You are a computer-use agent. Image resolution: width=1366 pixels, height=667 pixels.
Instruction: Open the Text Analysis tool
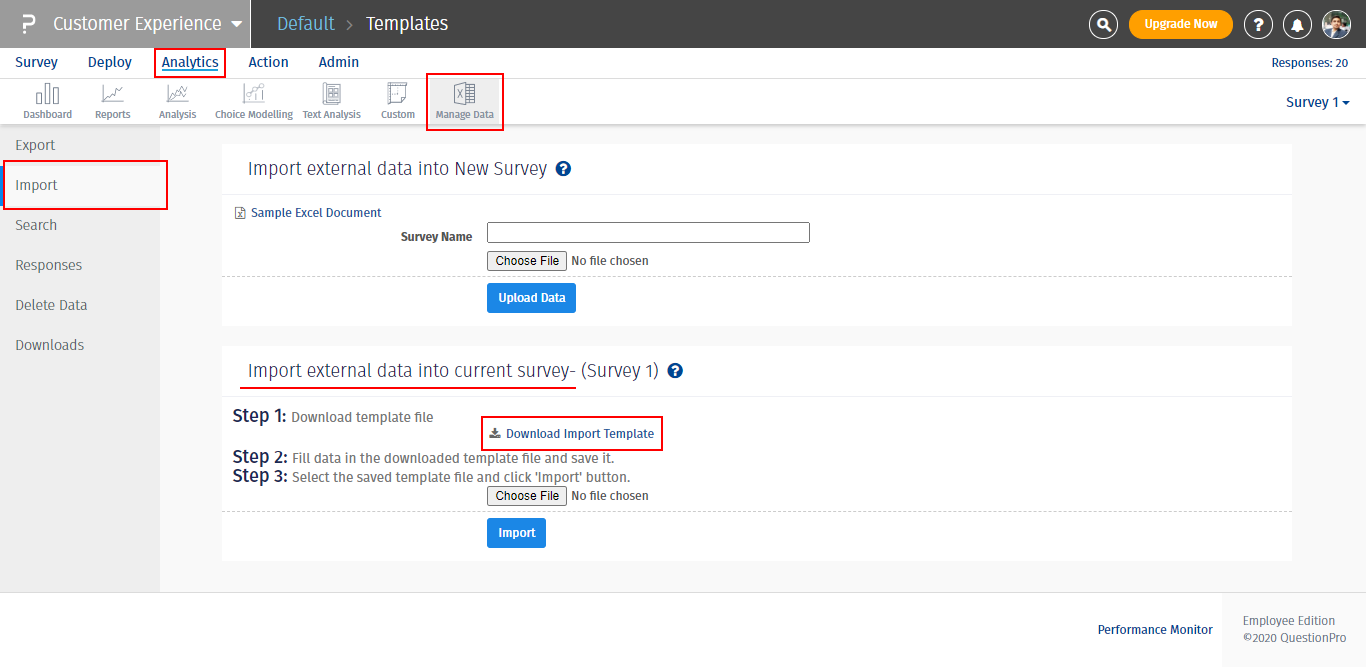(x=331, y=101)
